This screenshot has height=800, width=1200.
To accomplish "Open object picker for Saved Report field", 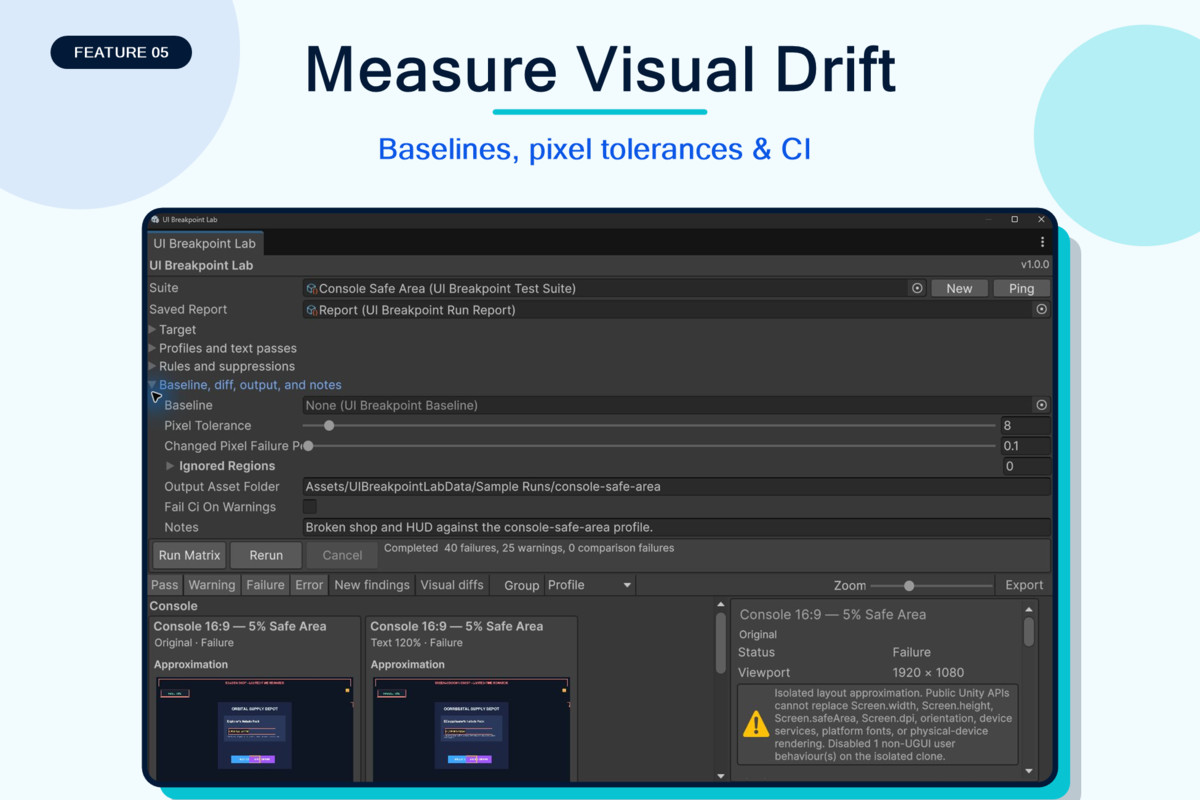I will 1041,309.
